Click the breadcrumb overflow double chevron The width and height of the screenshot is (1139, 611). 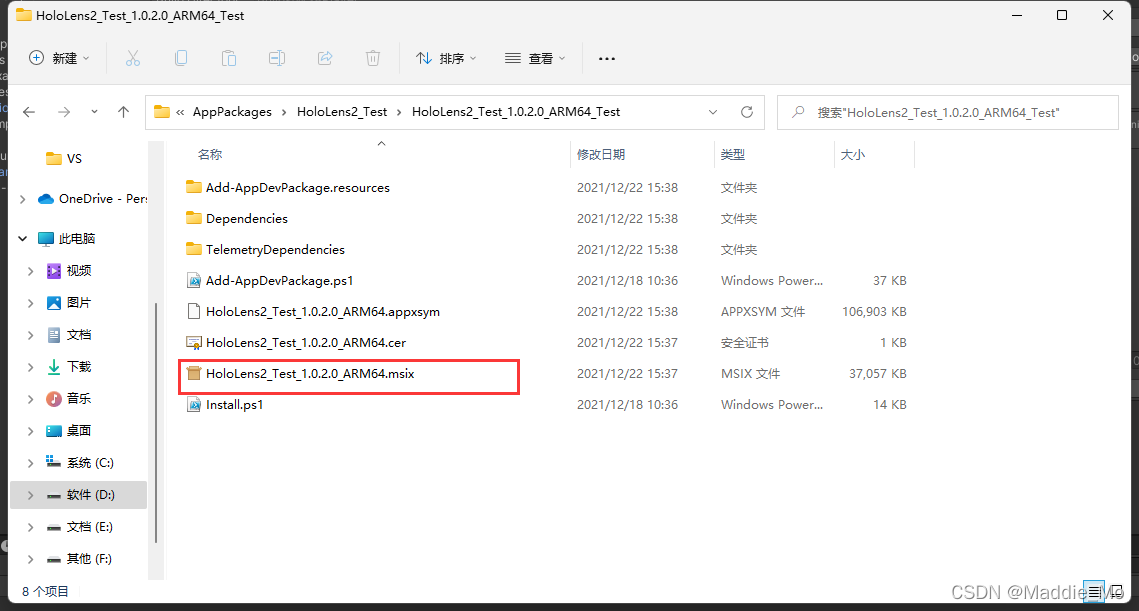(180, 112)
